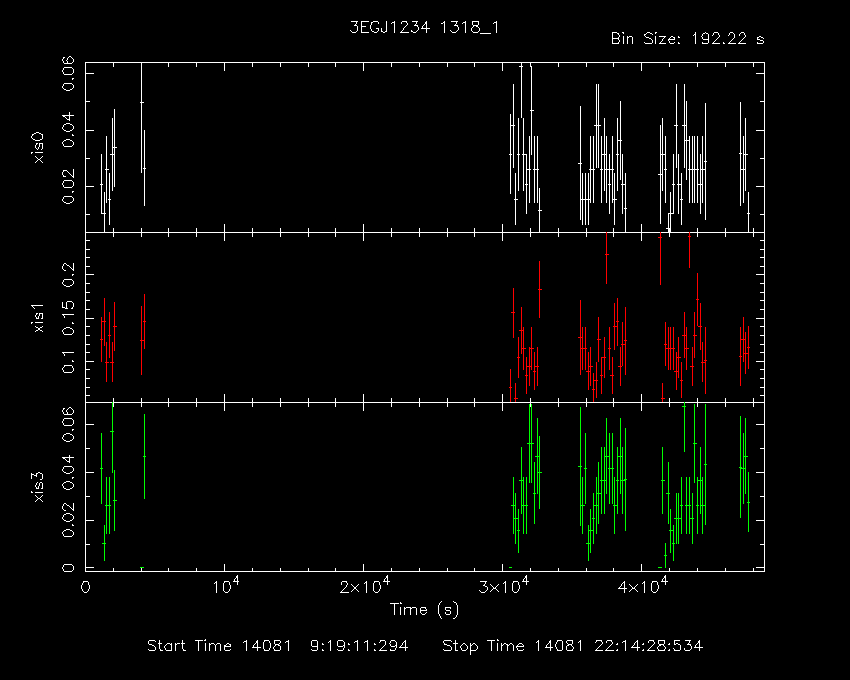Click the 2×10^4 x-axis tick label
The image size is (850, 680).
(x=364, y=586)
